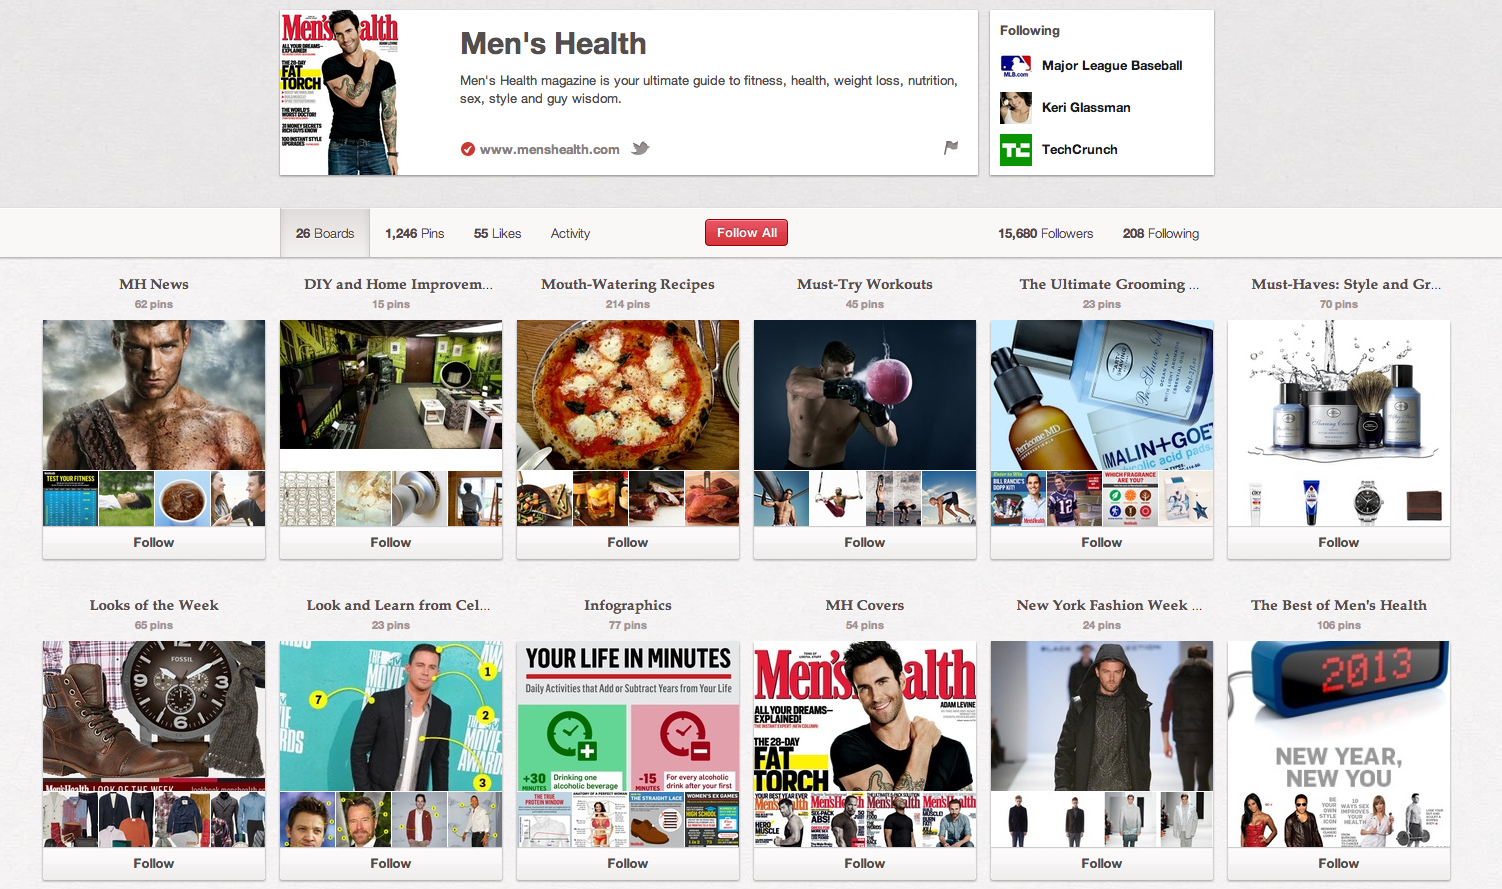The width and height of the screenshot is (1502, 889).
Task: View the 15,680 Followers list
Action: (1045, 233)
